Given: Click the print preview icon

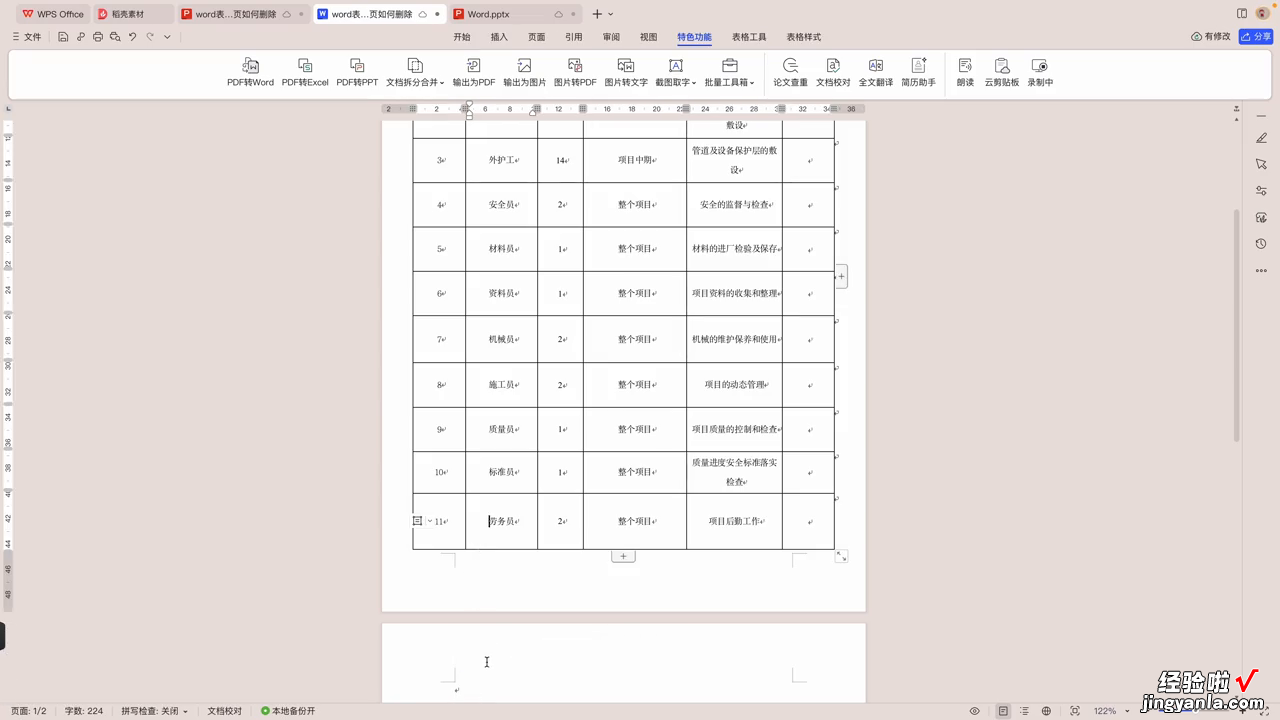Looking at the screenshot, I should click(115, 37).
